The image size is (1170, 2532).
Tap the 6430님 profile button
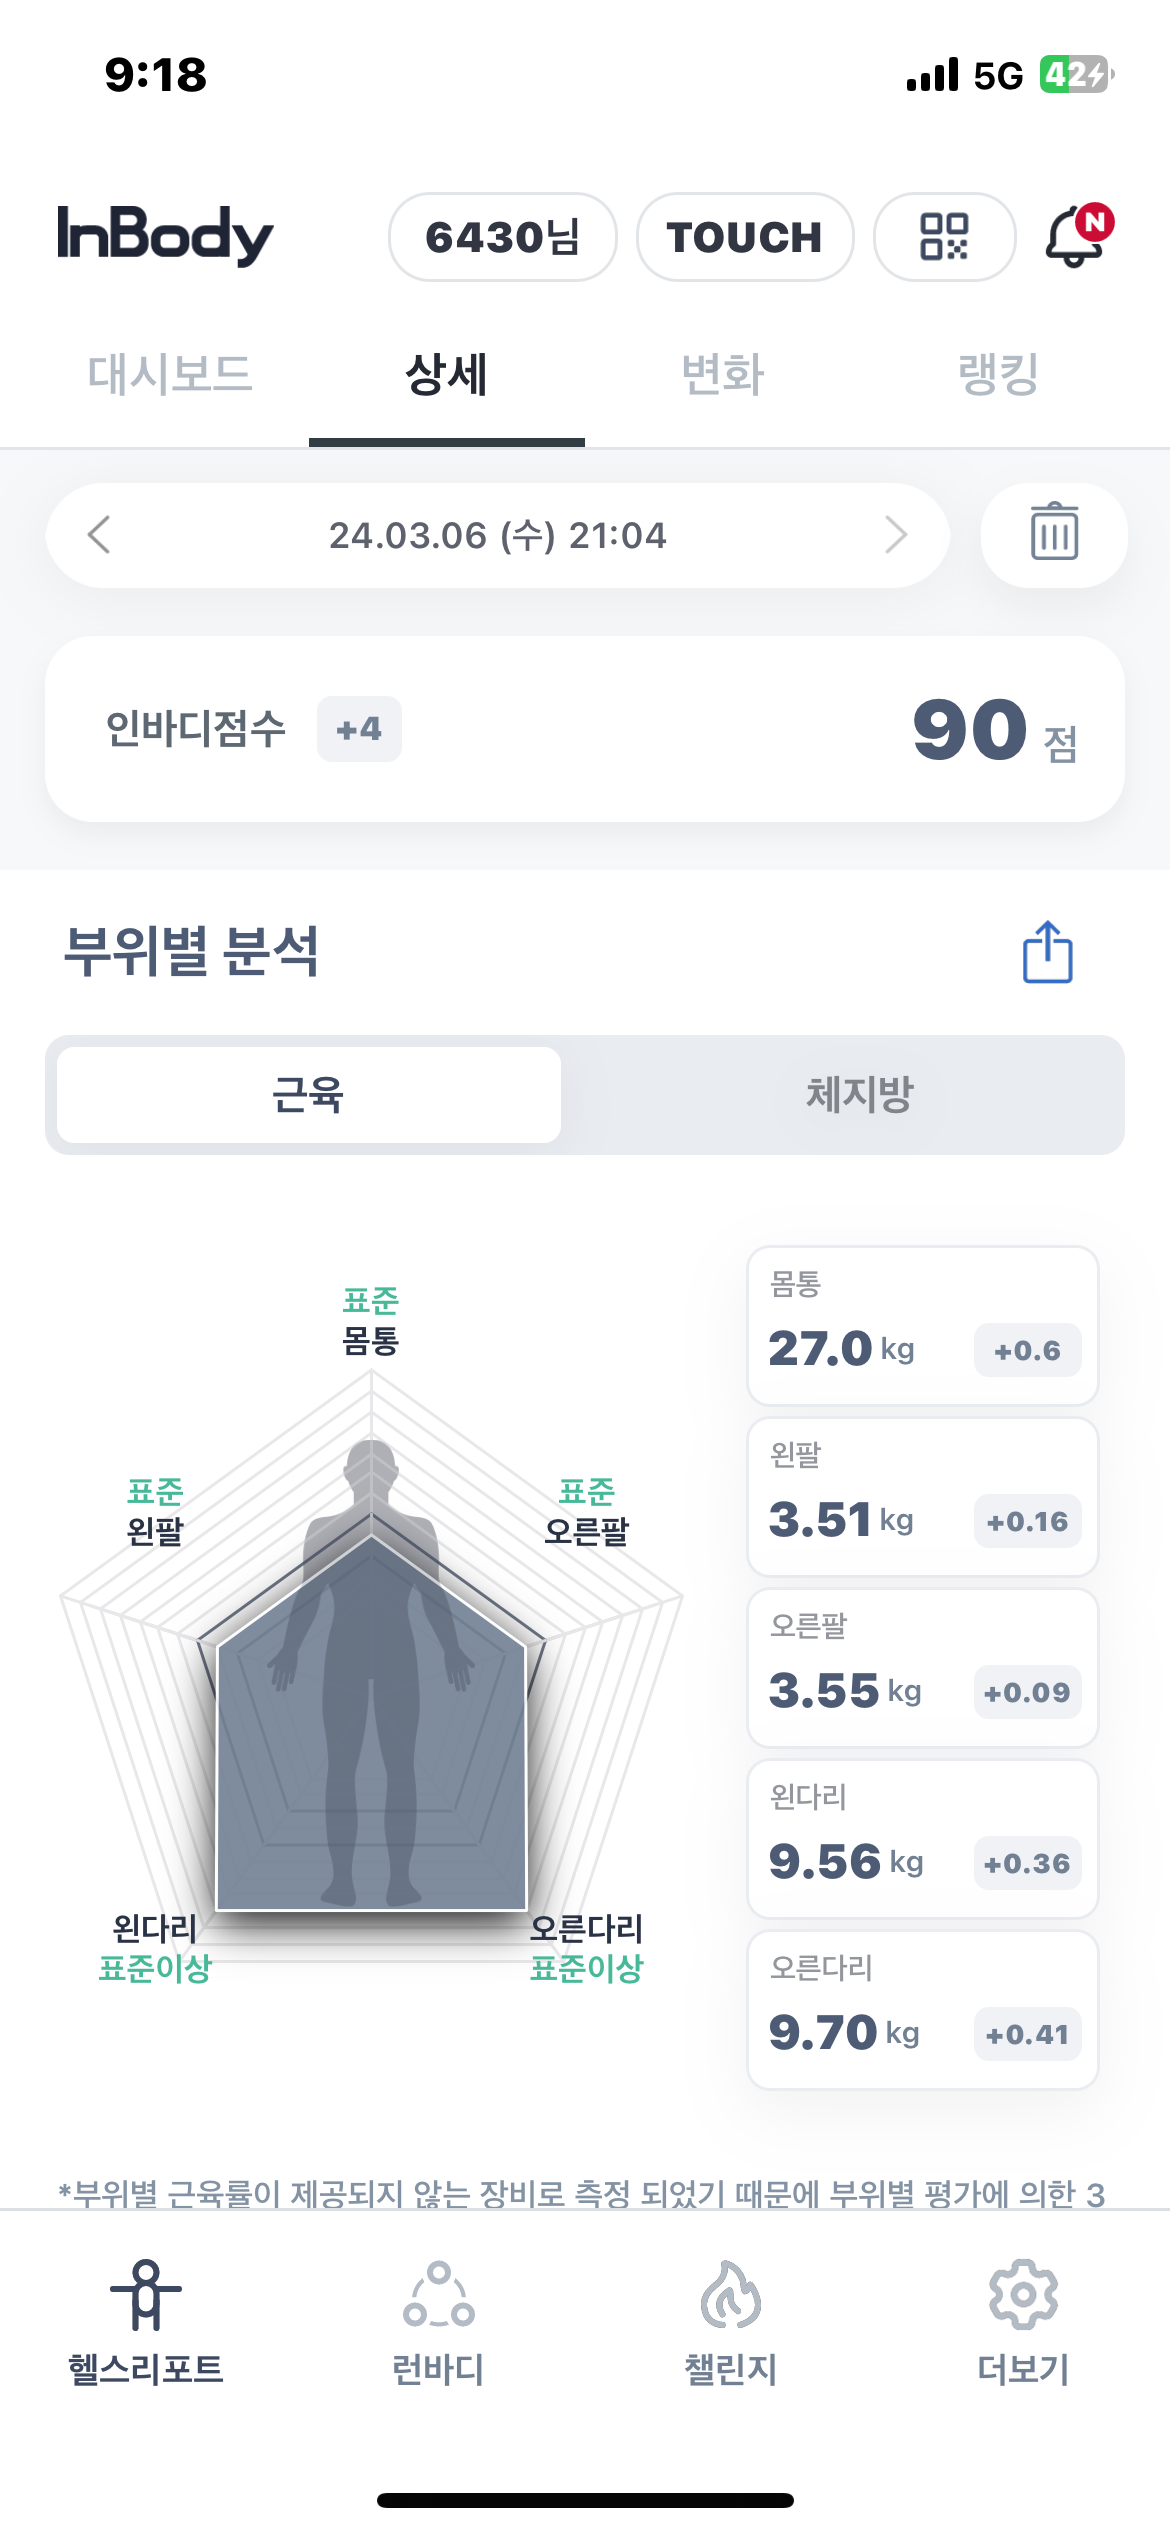point(503,237)
